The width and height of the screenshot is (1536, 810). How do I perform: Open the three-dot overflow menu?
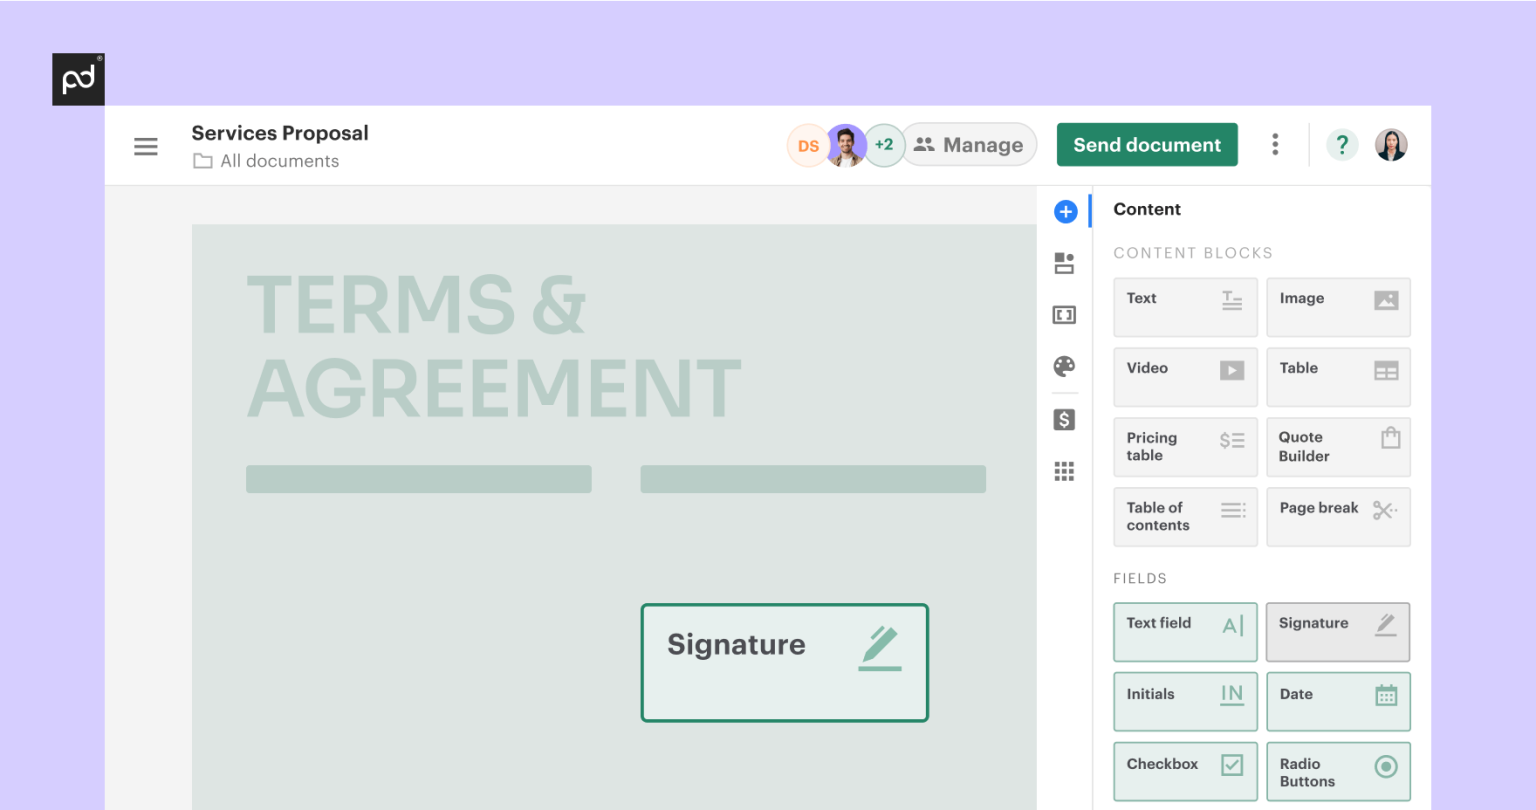point(1275,144)
